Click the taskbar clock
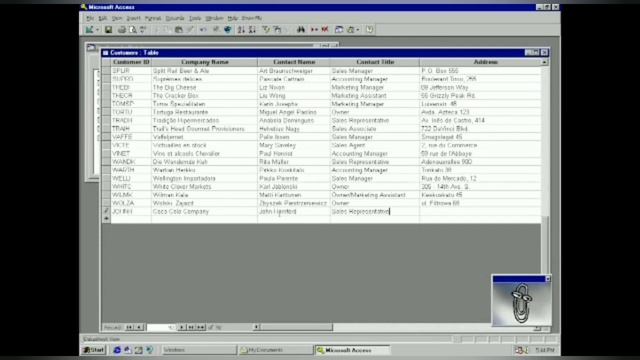The image size is (640, 360). [545, 350]
